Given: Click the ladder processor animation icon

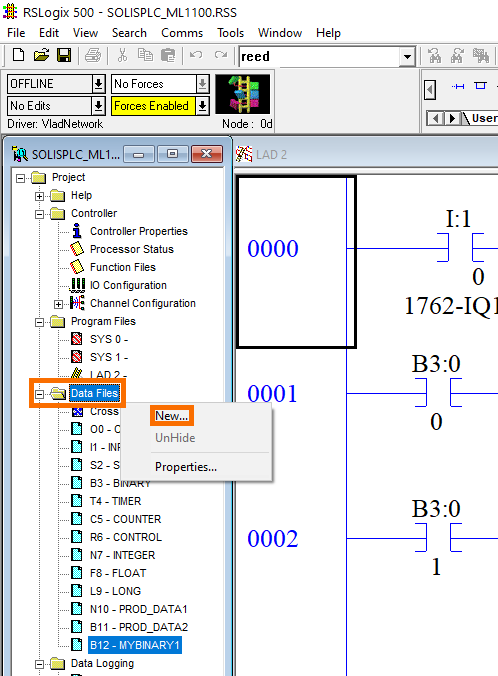Looking at the screenshot, I should (x=243, y=94).
